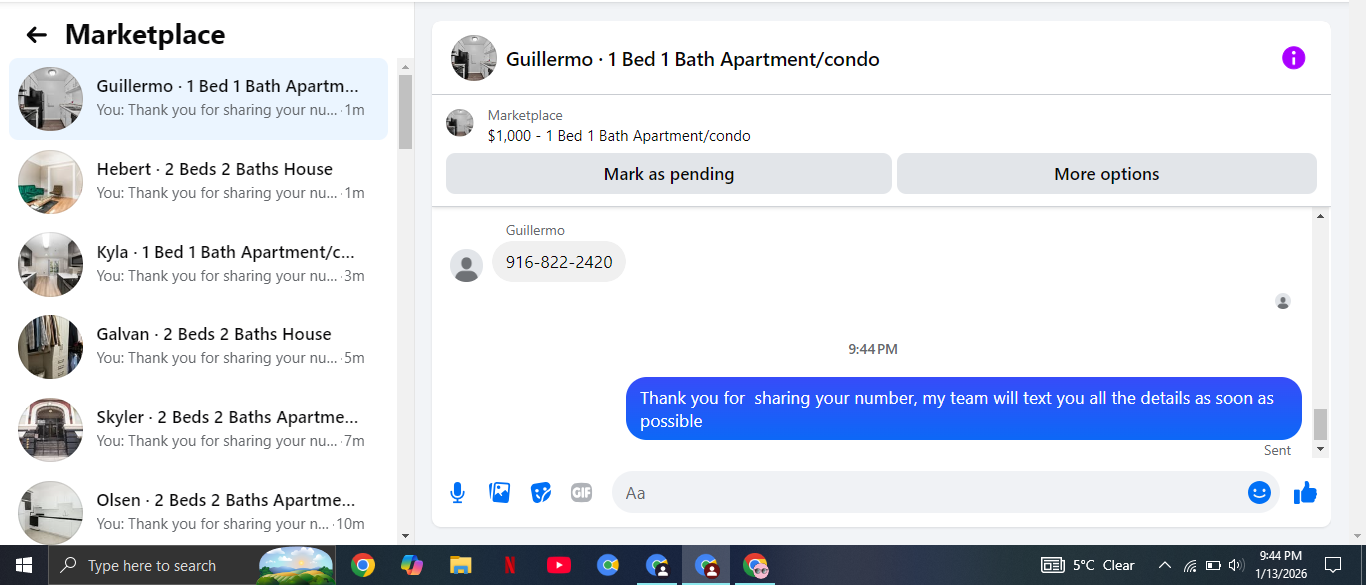Click the microphone voice clip icon
The image size is (1366, 585).
point(457,492)
